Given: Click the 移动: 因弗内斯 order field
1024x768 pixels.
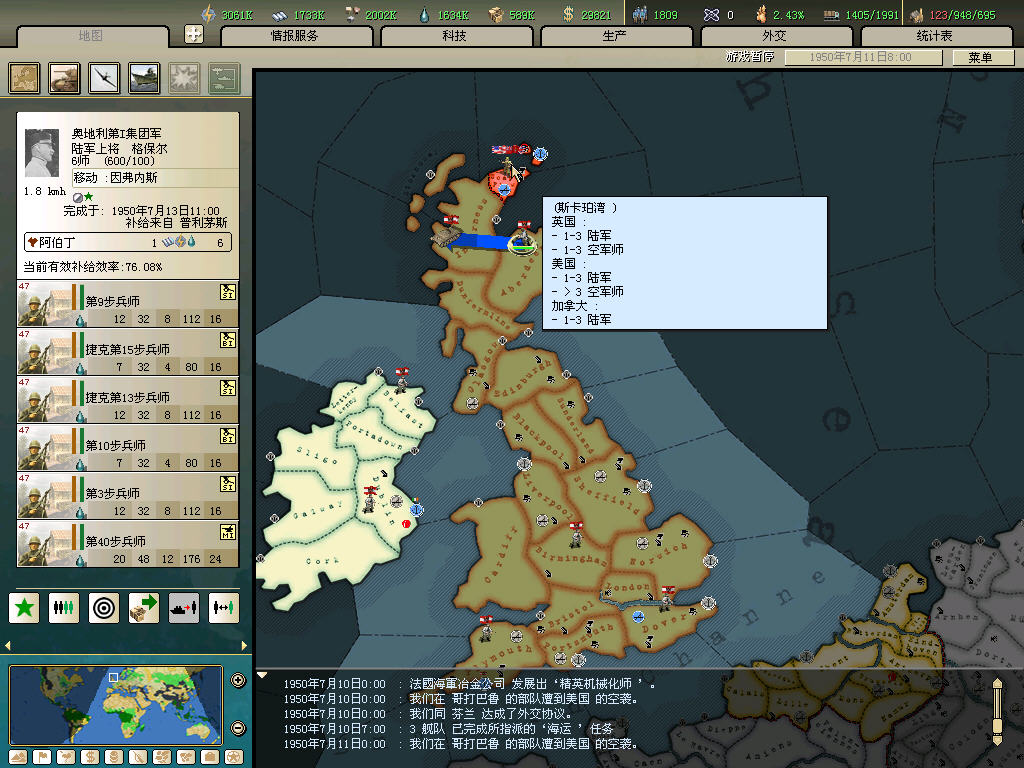Looking at the screenshot, I should (x=155, y=178).
